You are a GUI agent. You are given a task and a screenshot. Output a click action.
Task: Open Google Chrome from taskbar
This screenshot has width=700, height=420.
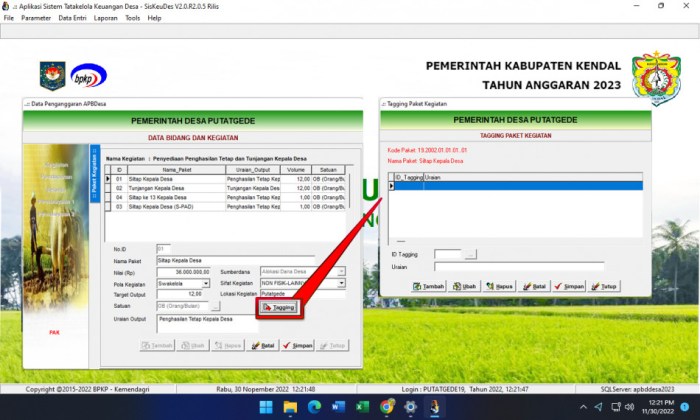(387, 407)
